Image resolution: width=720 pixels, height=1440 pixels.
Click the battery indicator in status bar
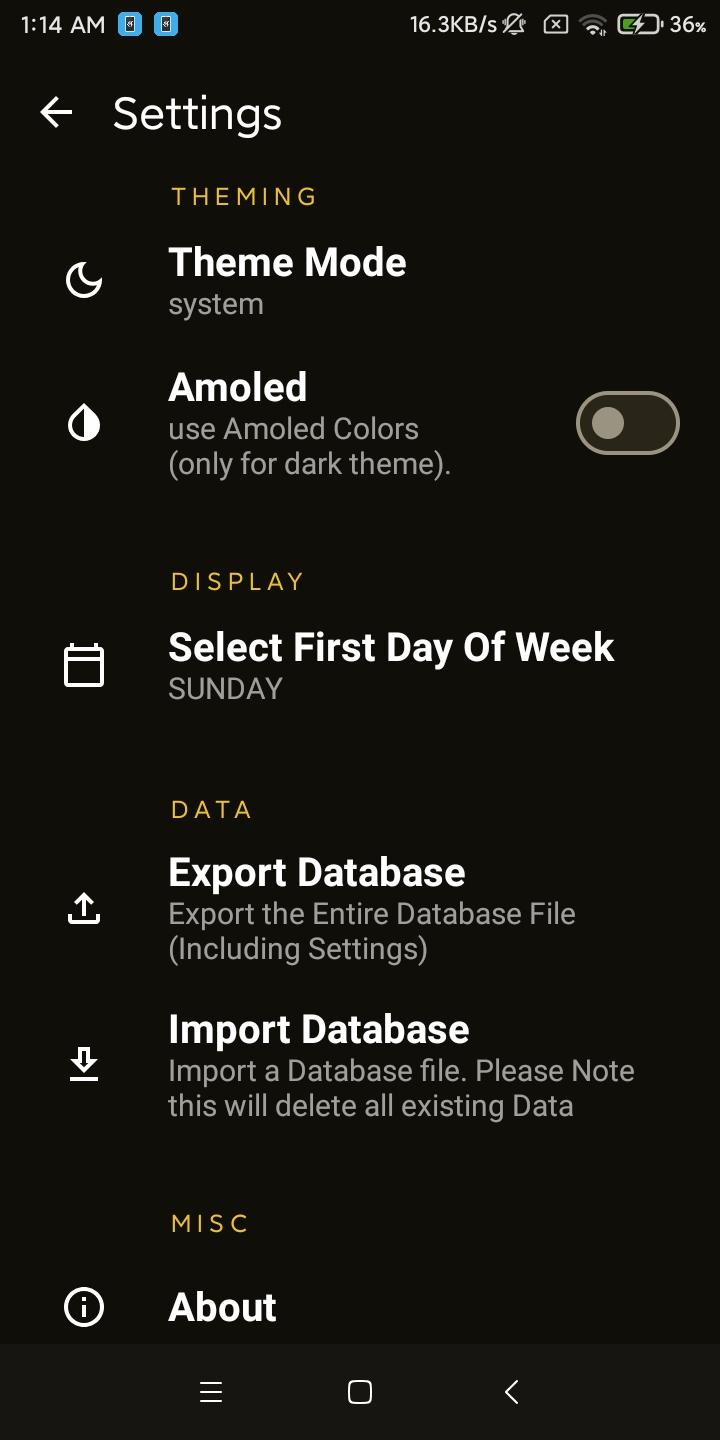point(639,25)
